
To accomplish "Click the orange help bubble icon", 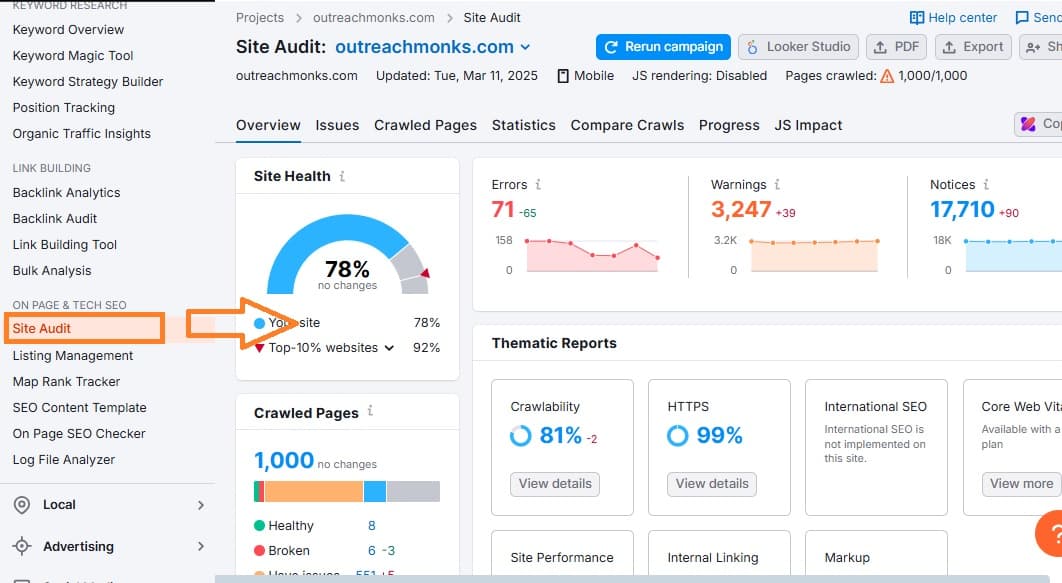I will click(1049, 535).
